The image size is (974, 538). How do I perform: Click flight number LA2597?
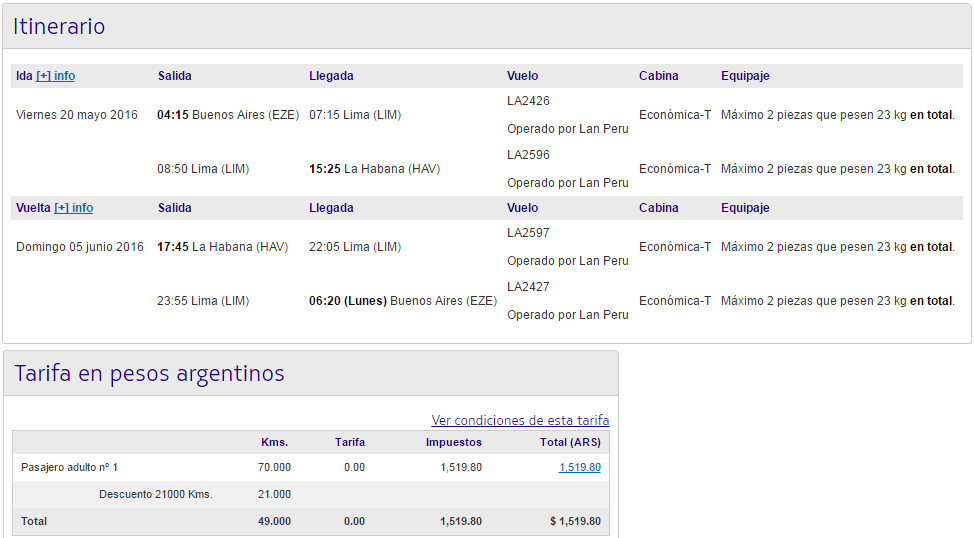(x=529, y=232)
